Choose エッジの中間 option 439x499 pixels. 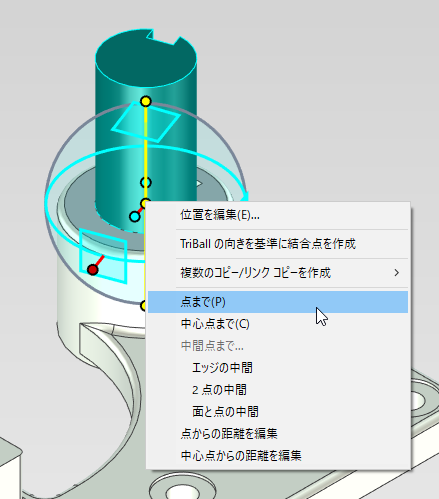coord(278,368)
